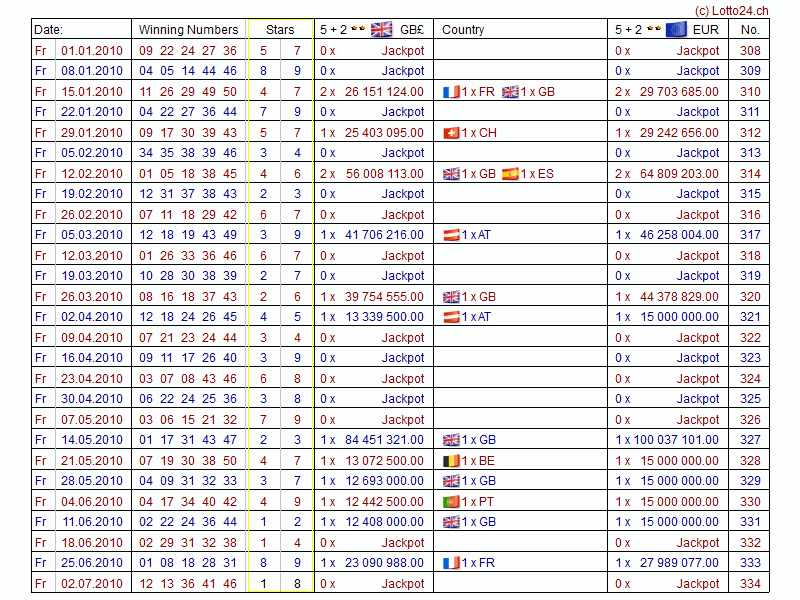This screenshot has height=600, width=800.
Task: Click the French flag in the 25.06.2010 row
Action: (x=451, y=563)
